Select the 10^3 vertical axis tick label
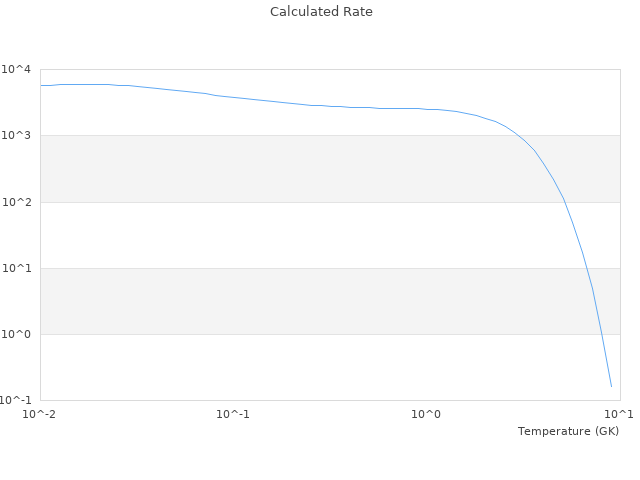This screenshot has height=480, width=640. point(16,135)
